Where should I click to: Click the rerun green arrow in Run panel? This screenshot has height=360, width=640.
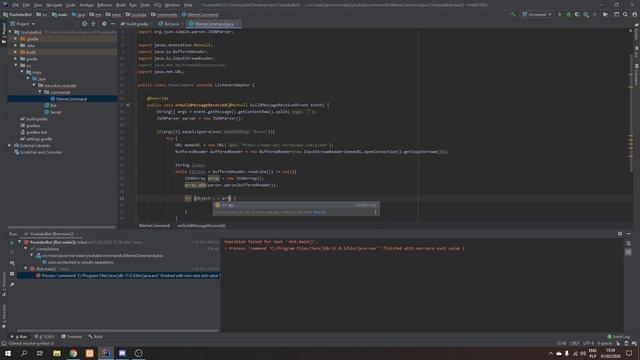tap(12, 242)
